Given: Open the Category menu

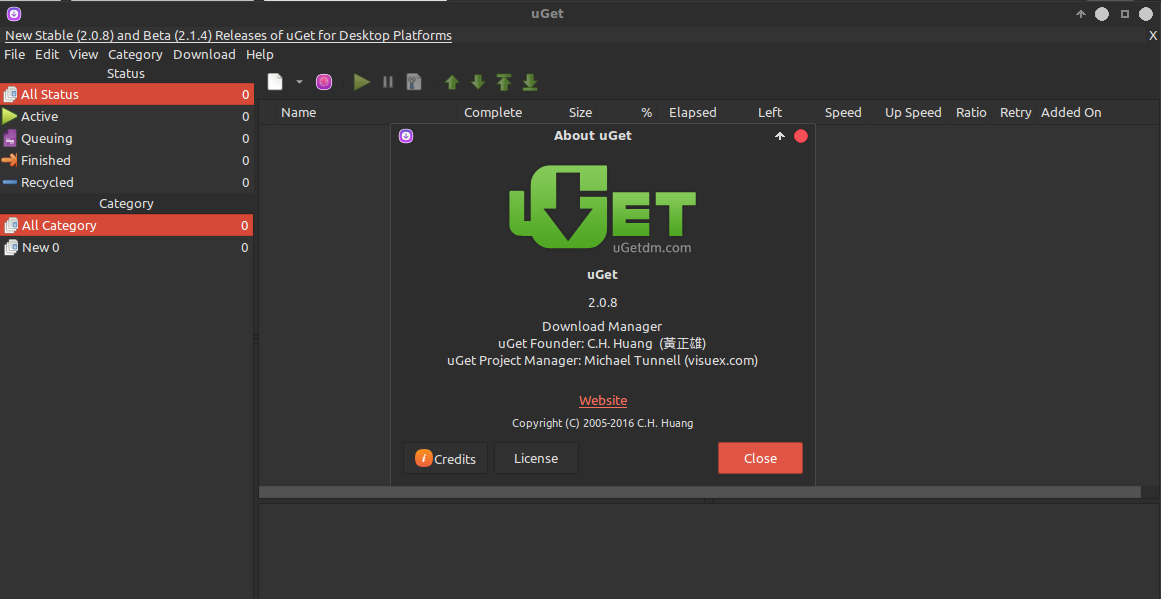Looking at the screenshot, I should click(135, 54).
